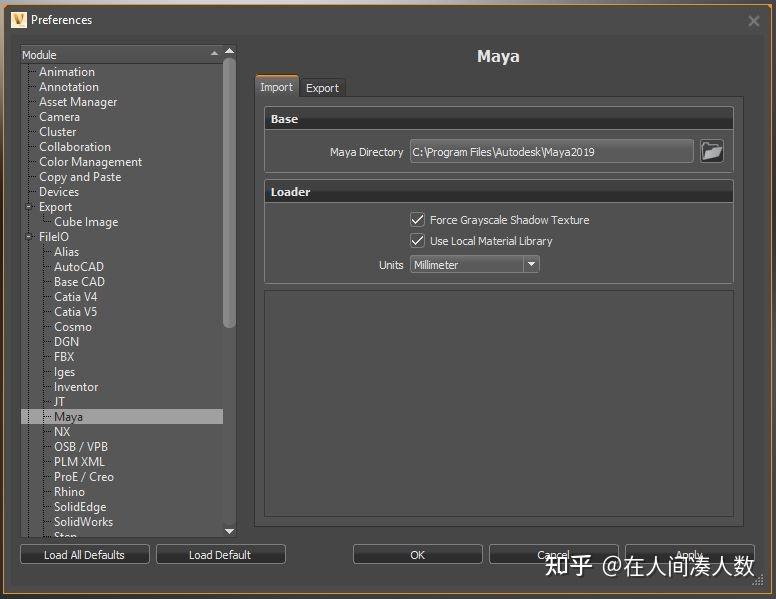776x599 pixels.
Task: Collapse the Export tree node
Action: tap(29, 206)
